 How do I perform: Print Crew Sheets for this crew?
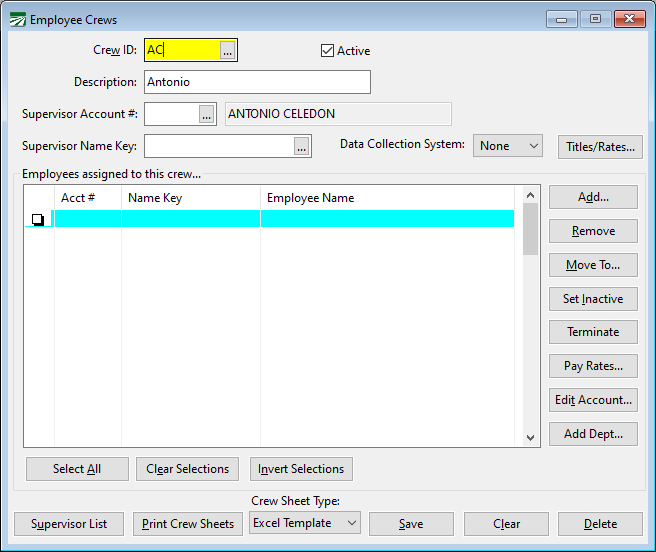(x=188, y=524)
